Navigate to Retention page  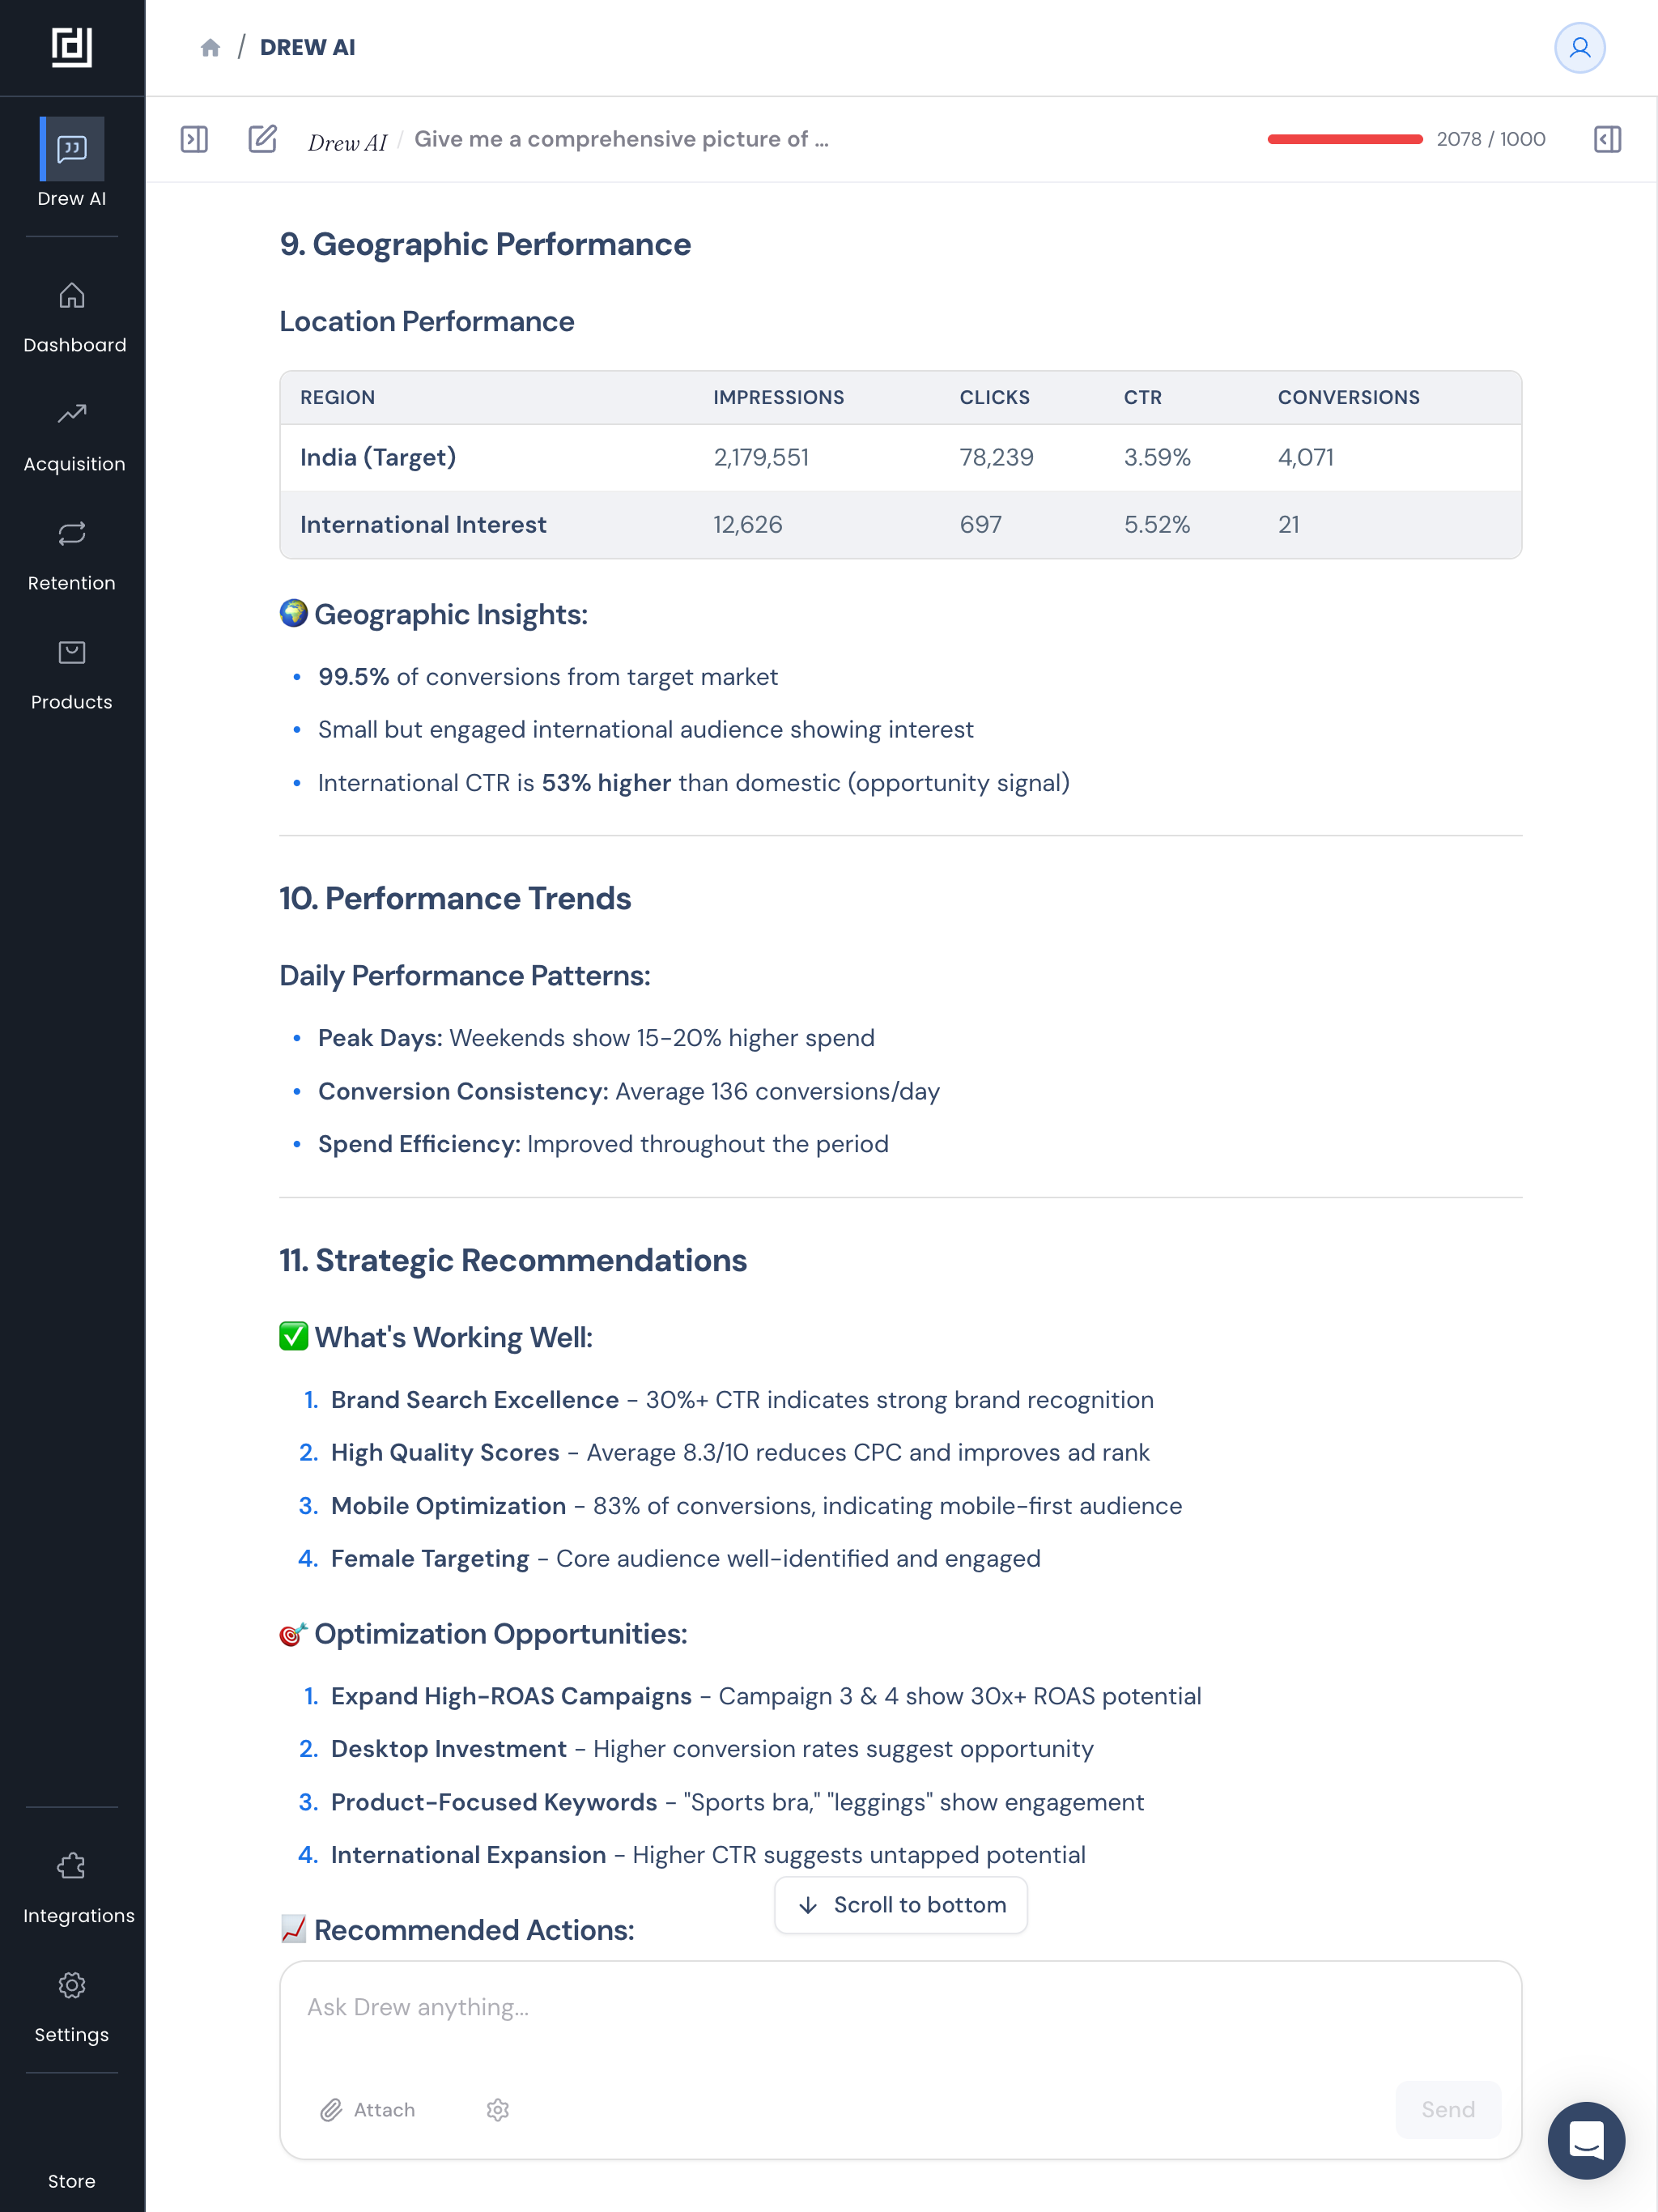click(72, 556)
